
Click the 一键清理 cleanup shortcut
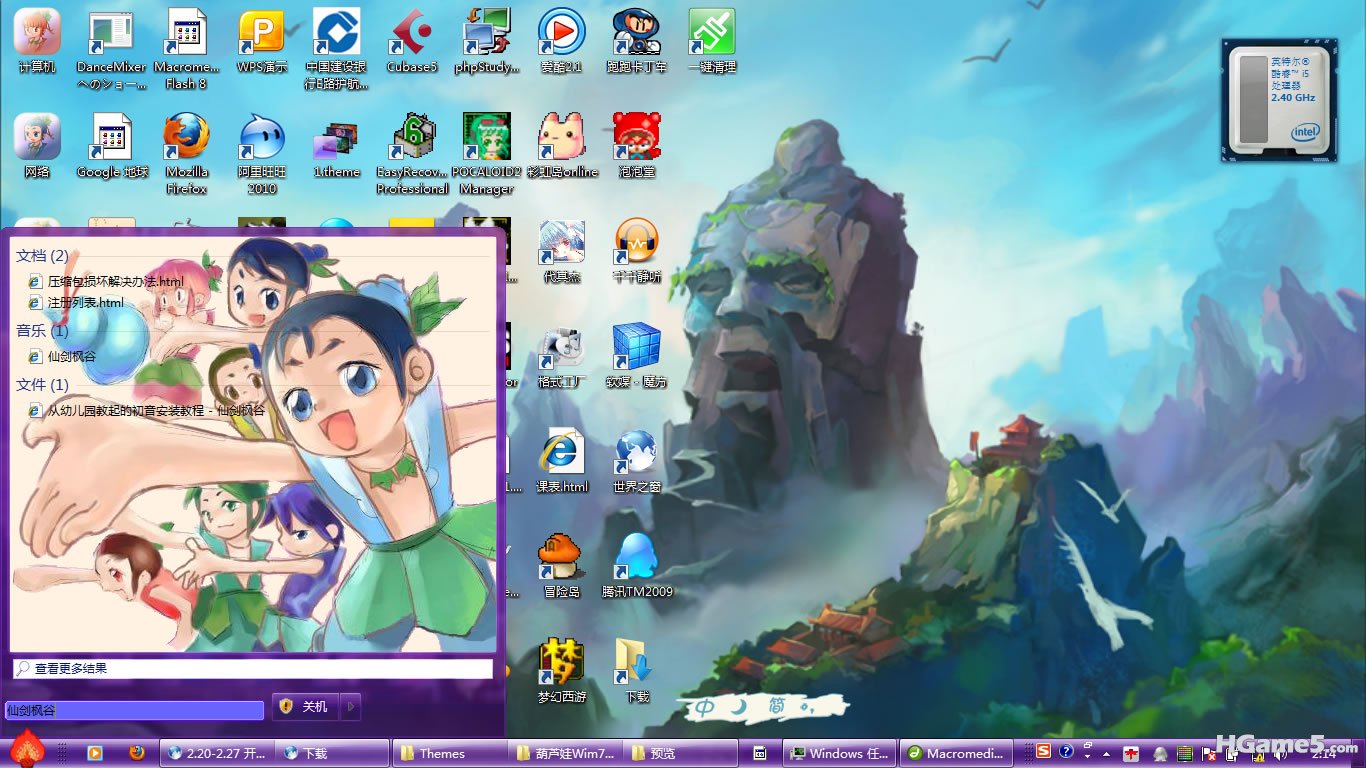pyautogui.click(x=712, y=36)
